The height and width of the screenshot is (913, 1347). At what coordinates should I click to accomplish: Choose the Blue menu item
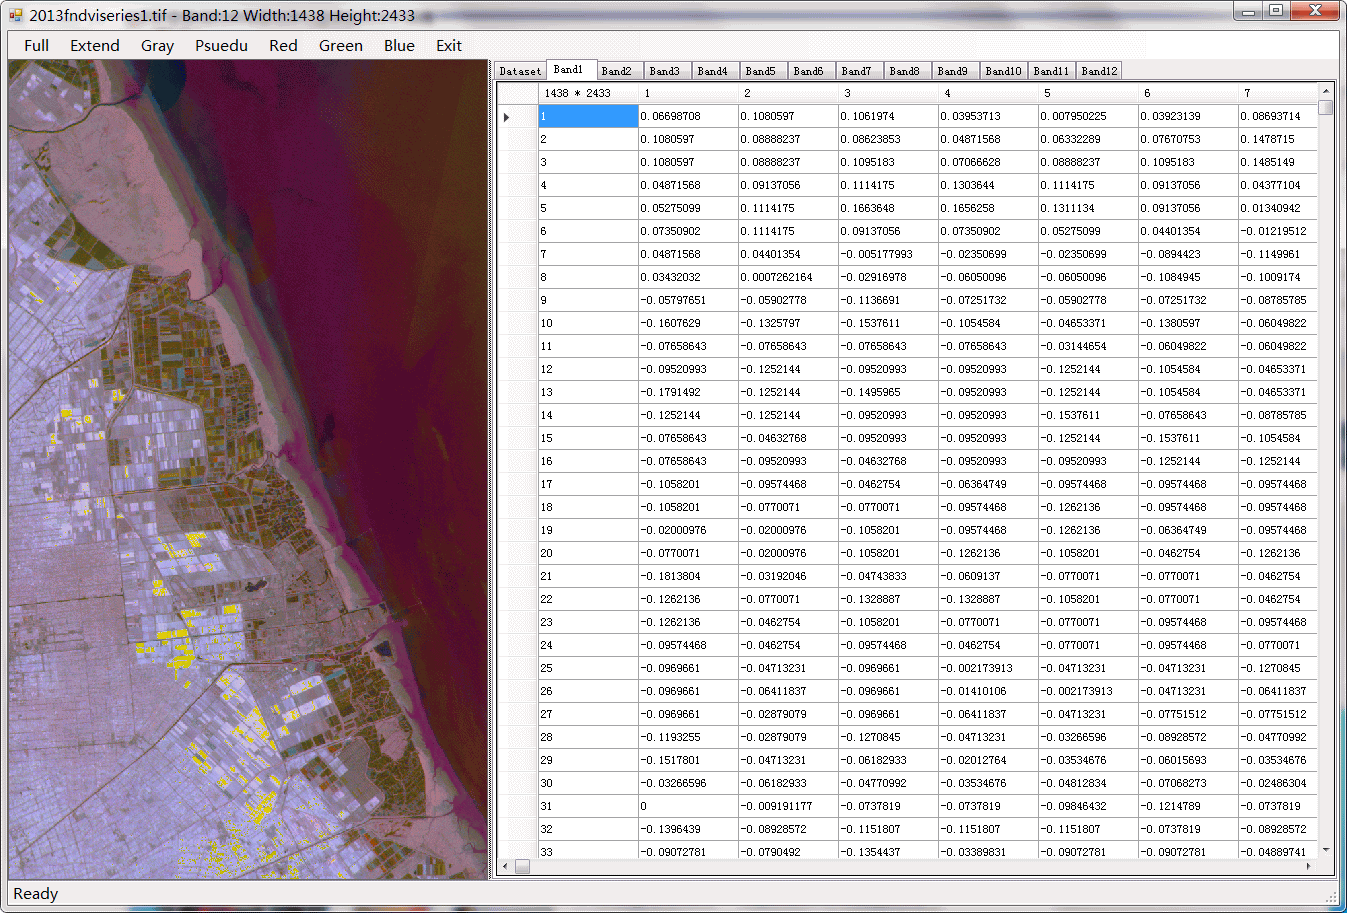tap(399, 46)
